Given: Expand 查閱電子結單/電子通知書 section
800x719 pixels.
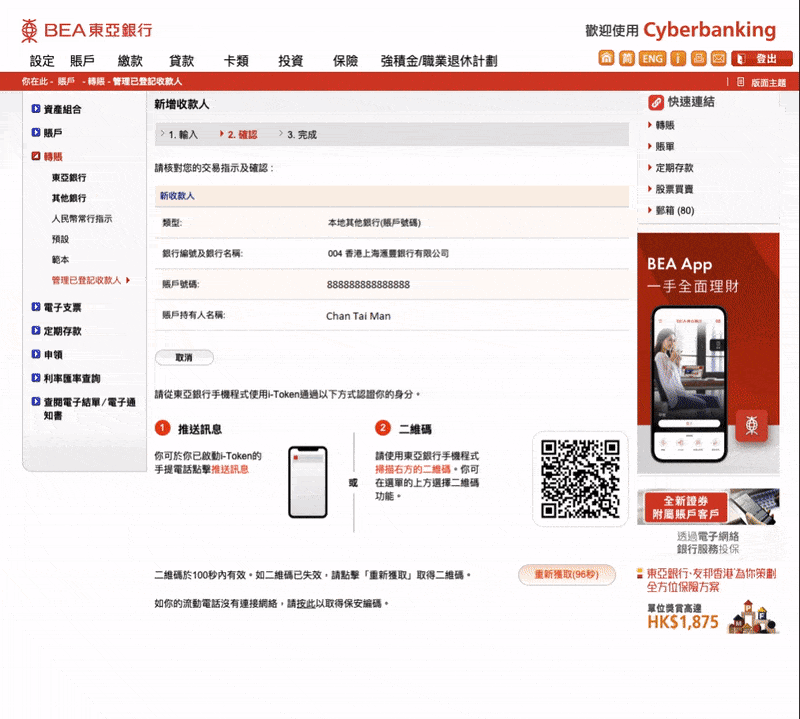Looking at the screenshot, I should click(36, 402).
